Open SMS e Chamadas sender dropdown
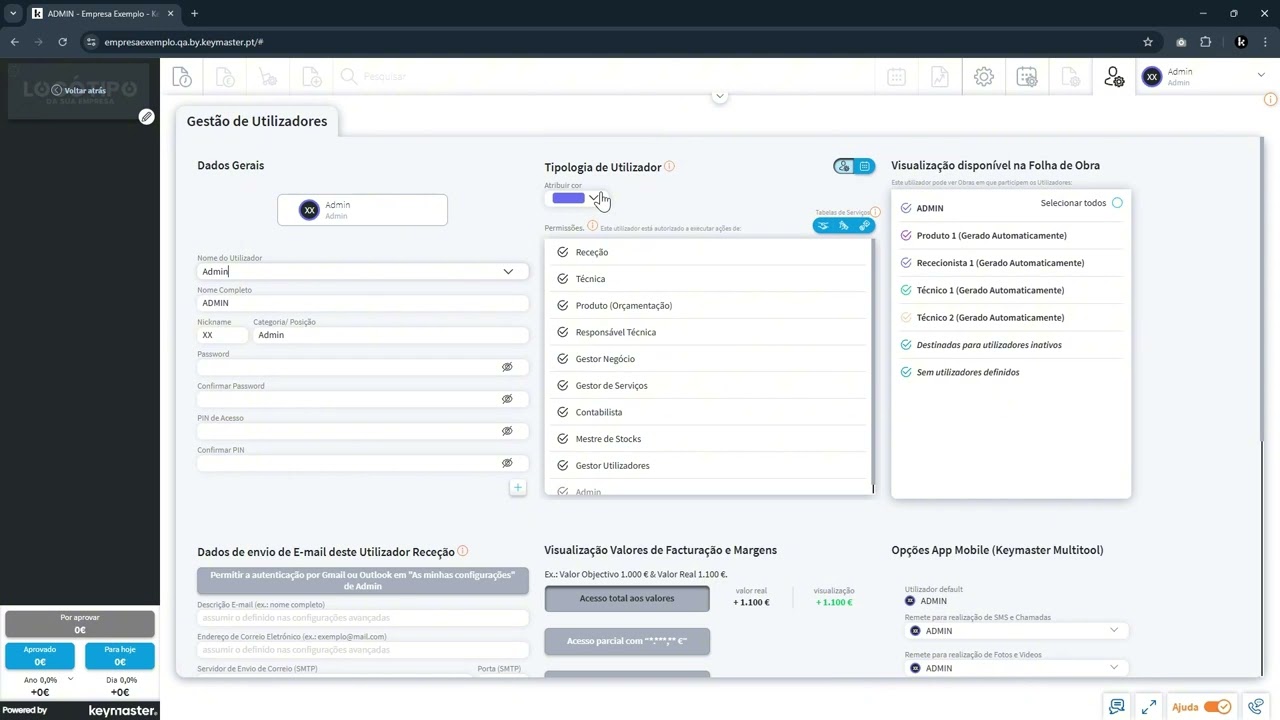 point(1114,630)
